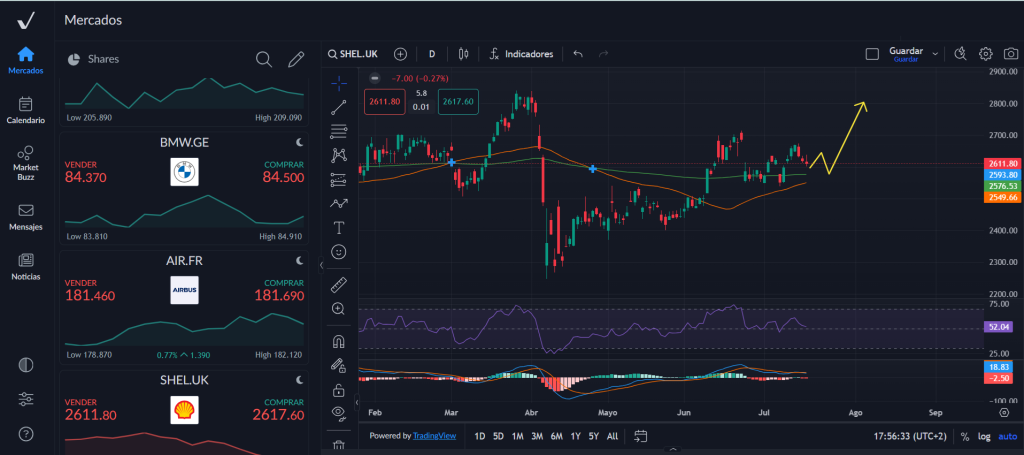Follow the TradingView link
Screen dimensions: 1024x455
(x=434, y=436)
